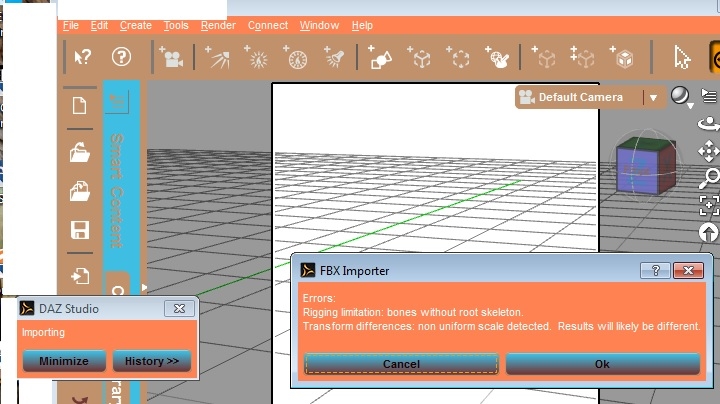Click the What's This help cursor icon

click(83, 57)
